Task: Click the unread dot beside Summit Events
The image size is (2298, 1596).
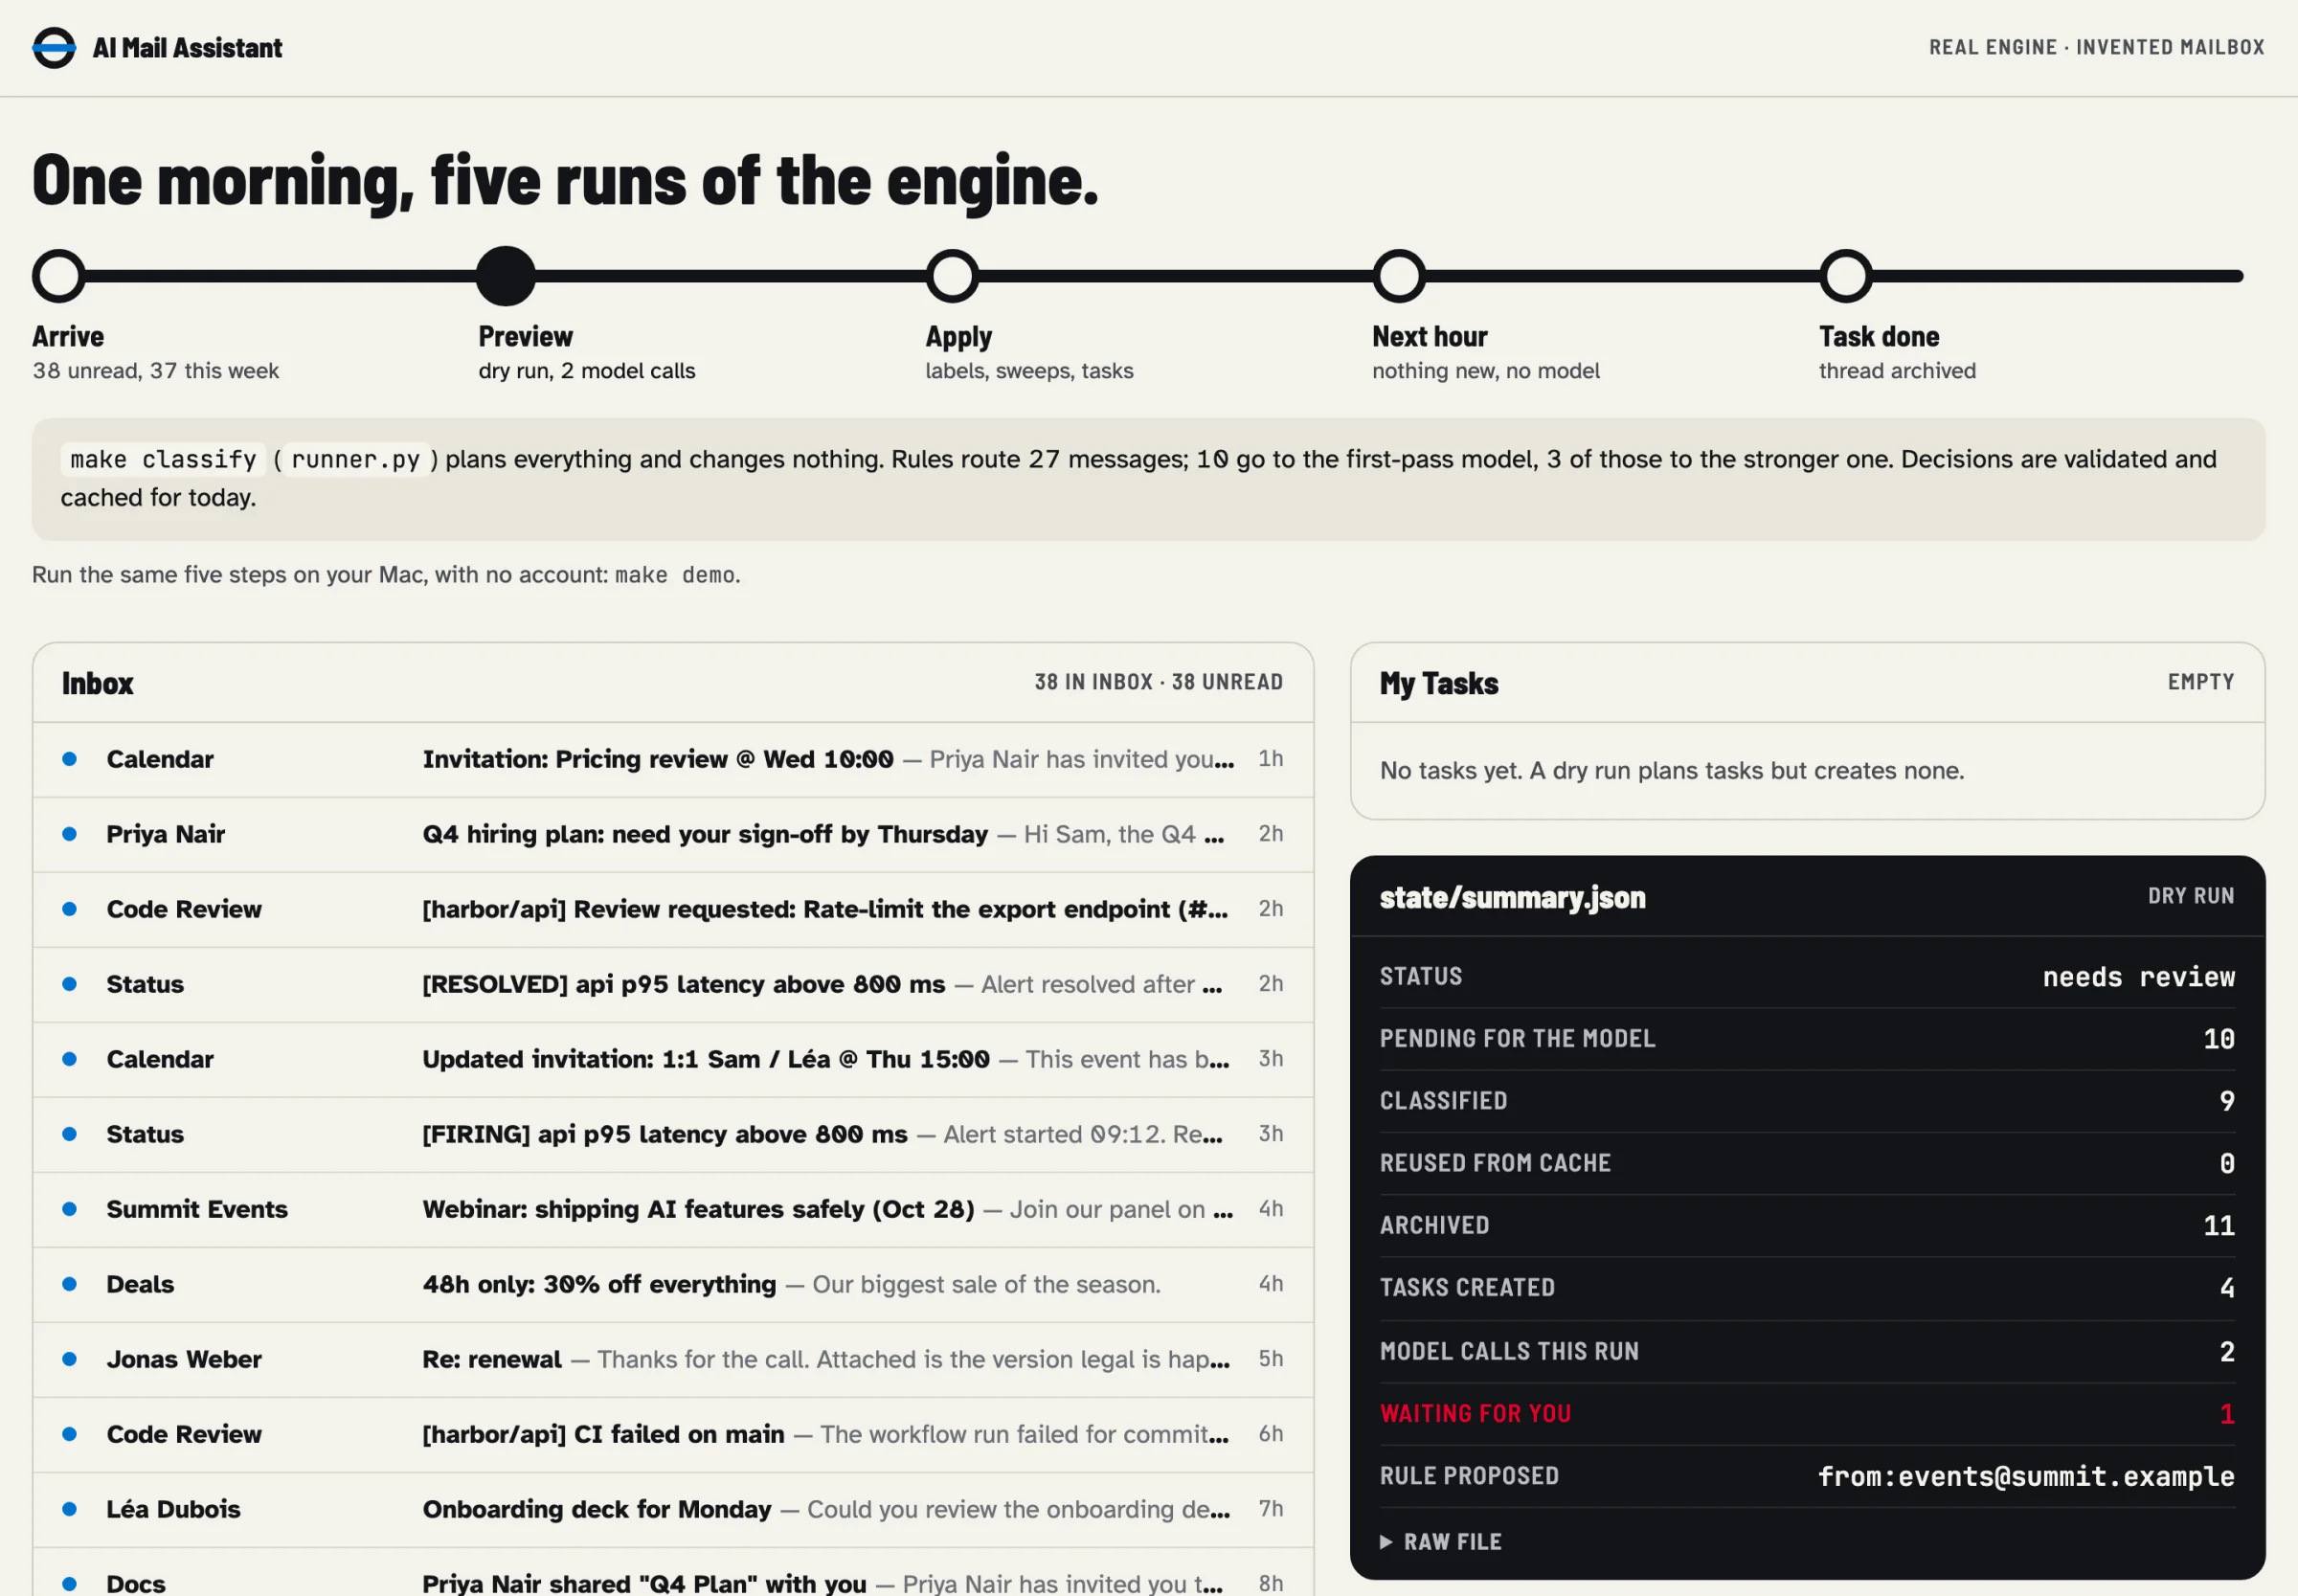Action: (69, 1209)
